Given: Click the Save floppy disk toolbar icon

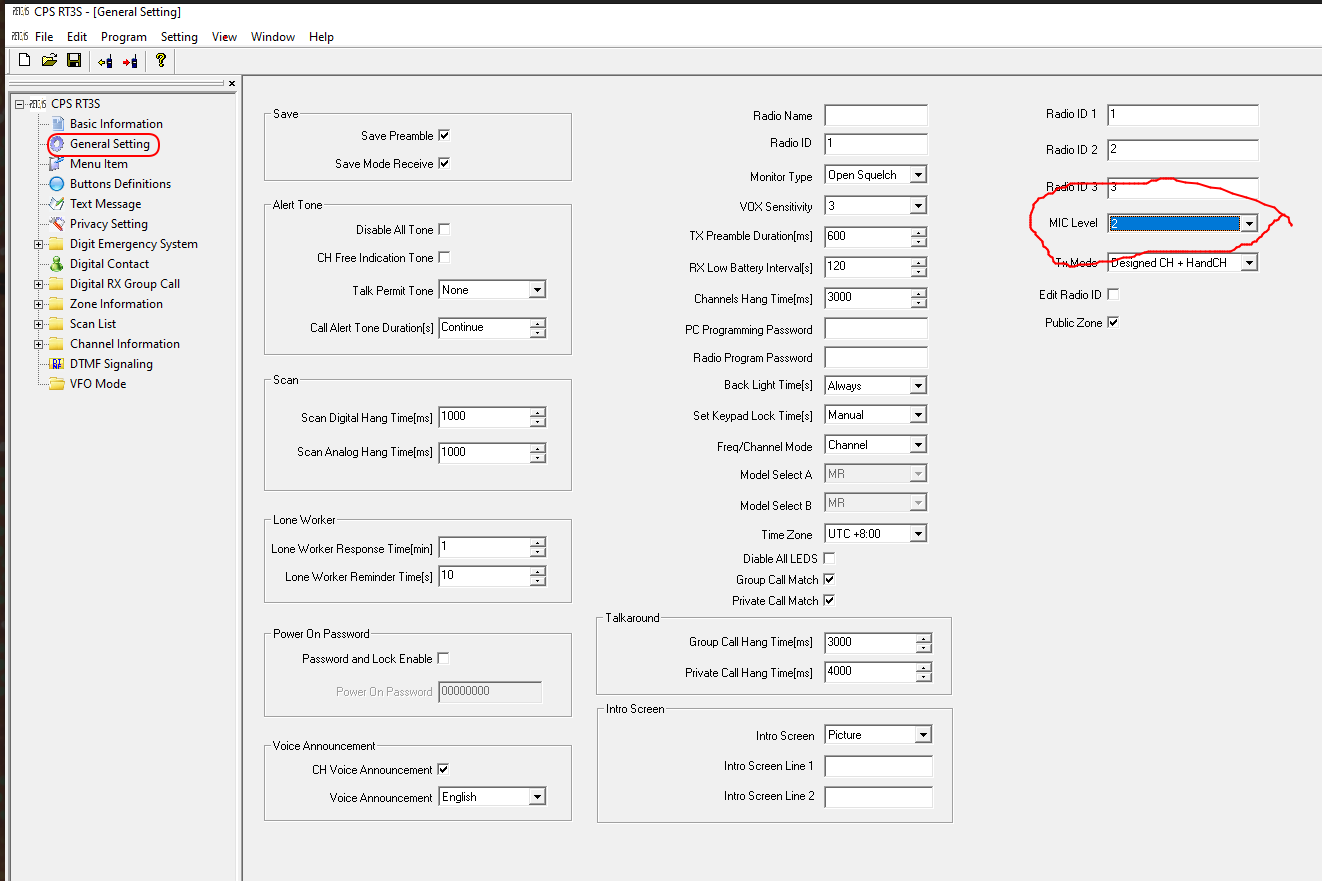Looking at the screenshot, I should (74, 61).
